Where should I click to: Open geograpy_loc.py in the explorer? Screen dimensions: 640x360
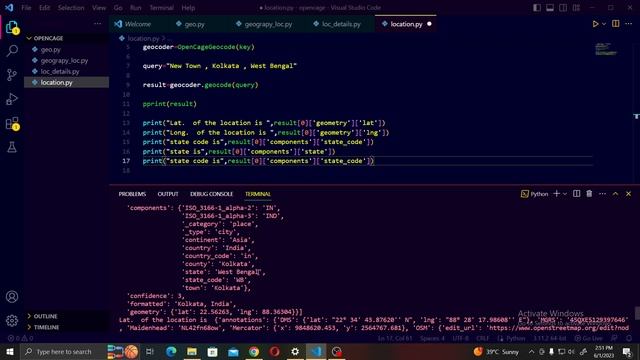tap(64, 60)
